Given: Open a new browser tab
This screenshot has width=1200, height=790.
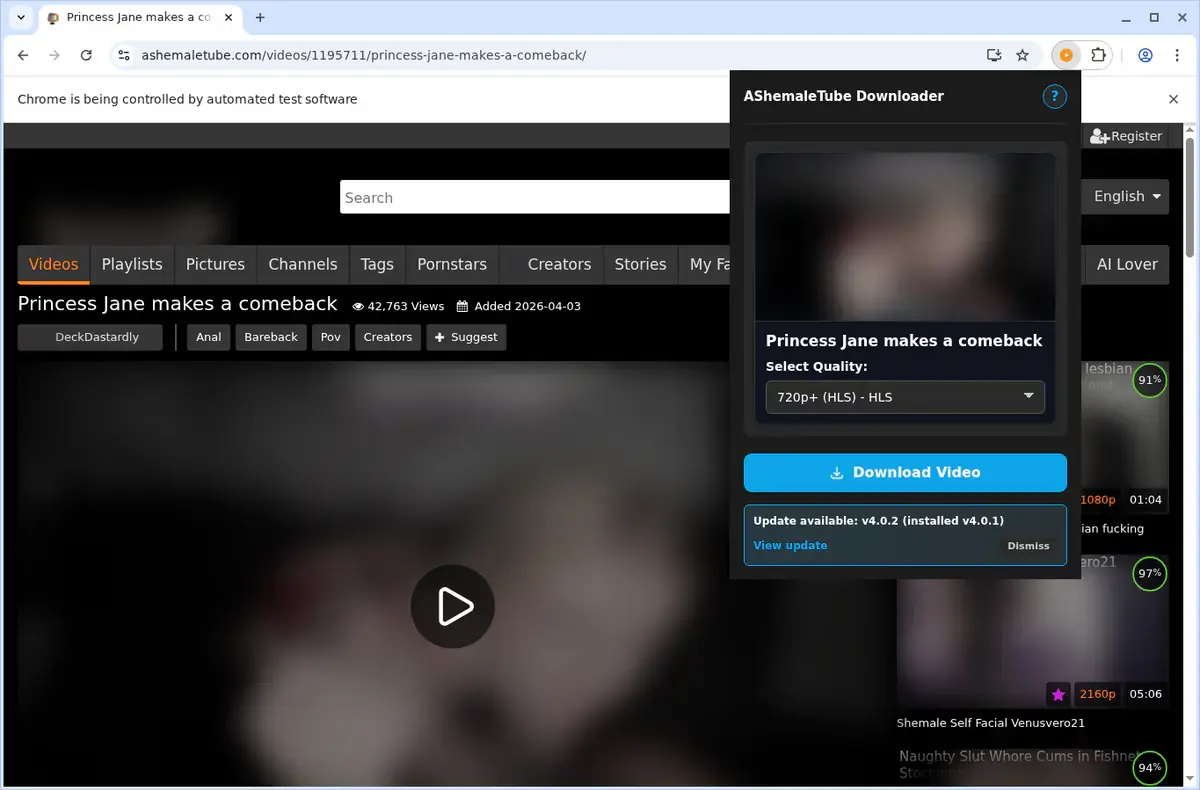Looking at the screenshot, I should point(260,17).
